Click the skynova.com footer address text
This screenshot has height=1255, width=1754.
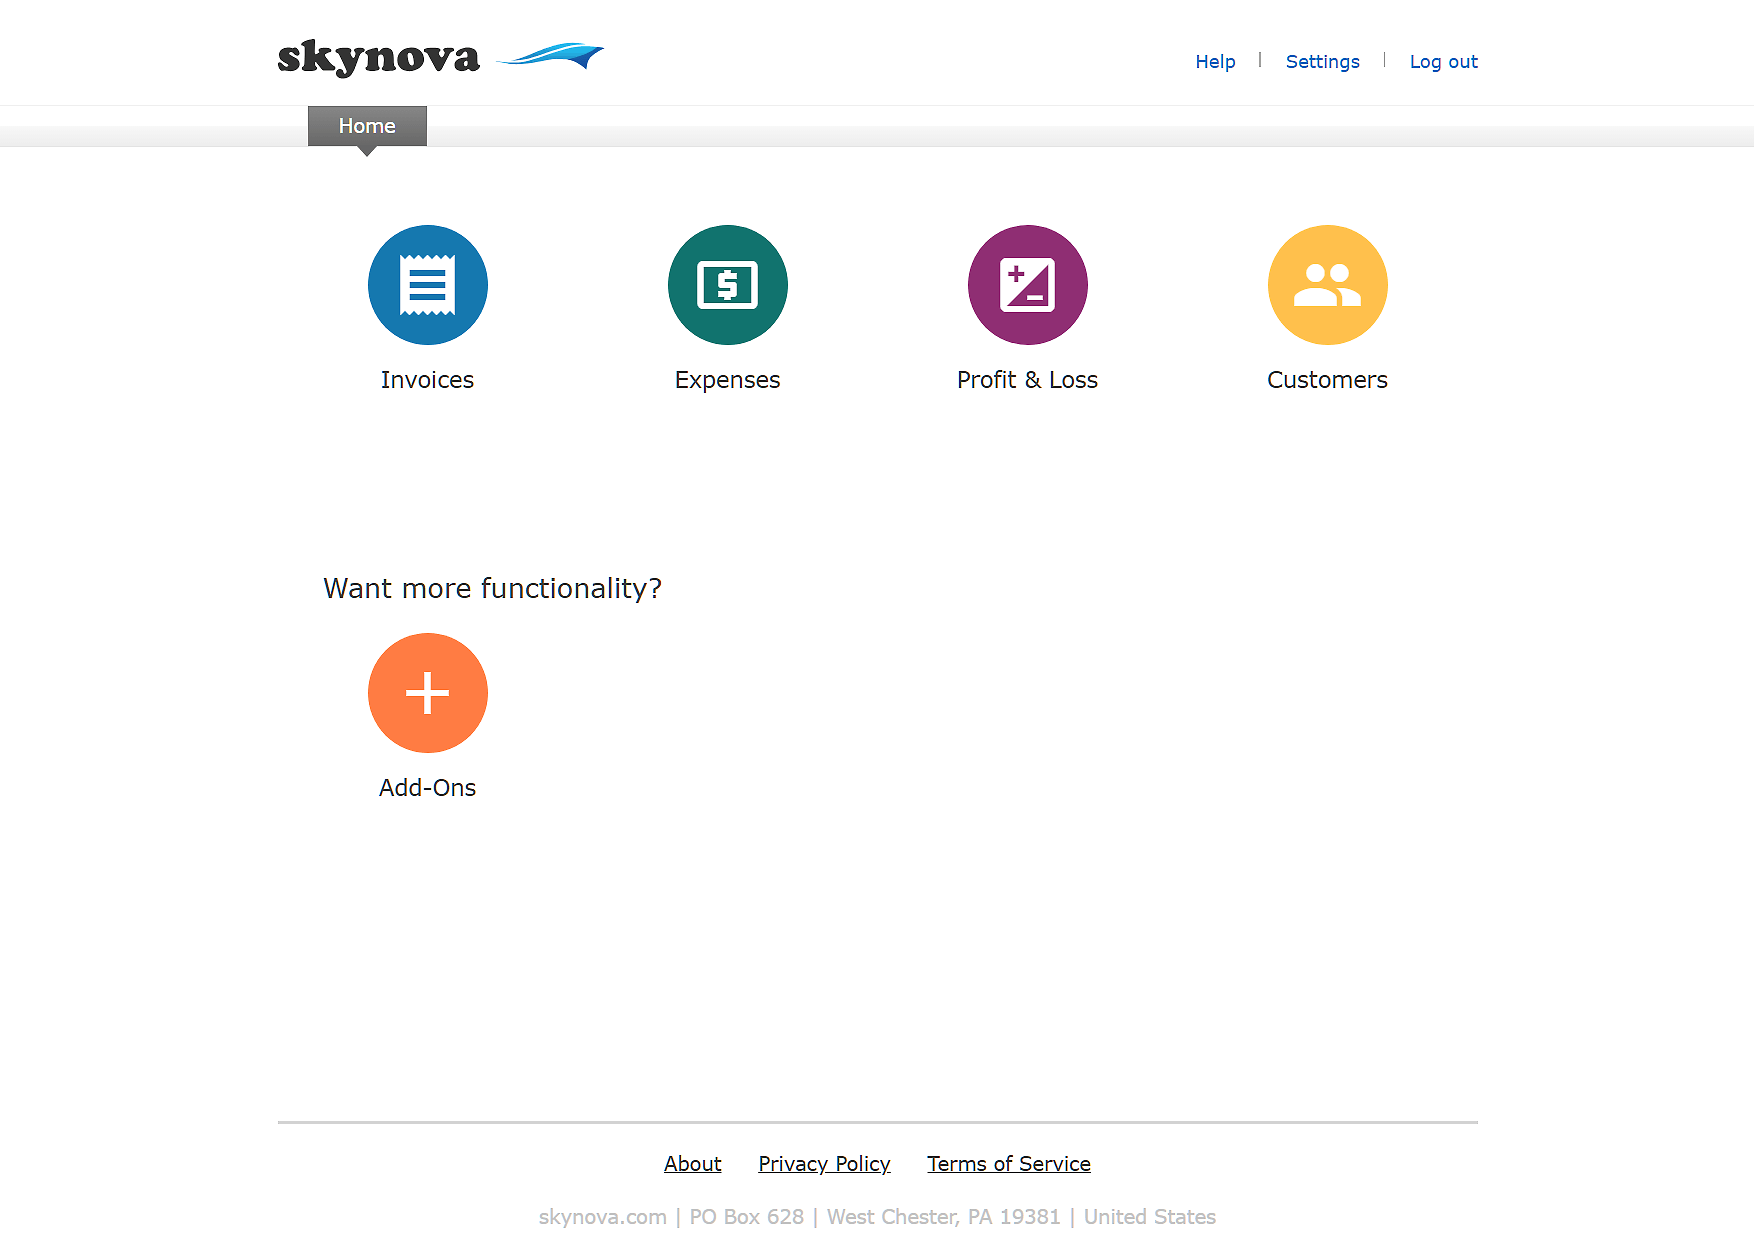877,1217
